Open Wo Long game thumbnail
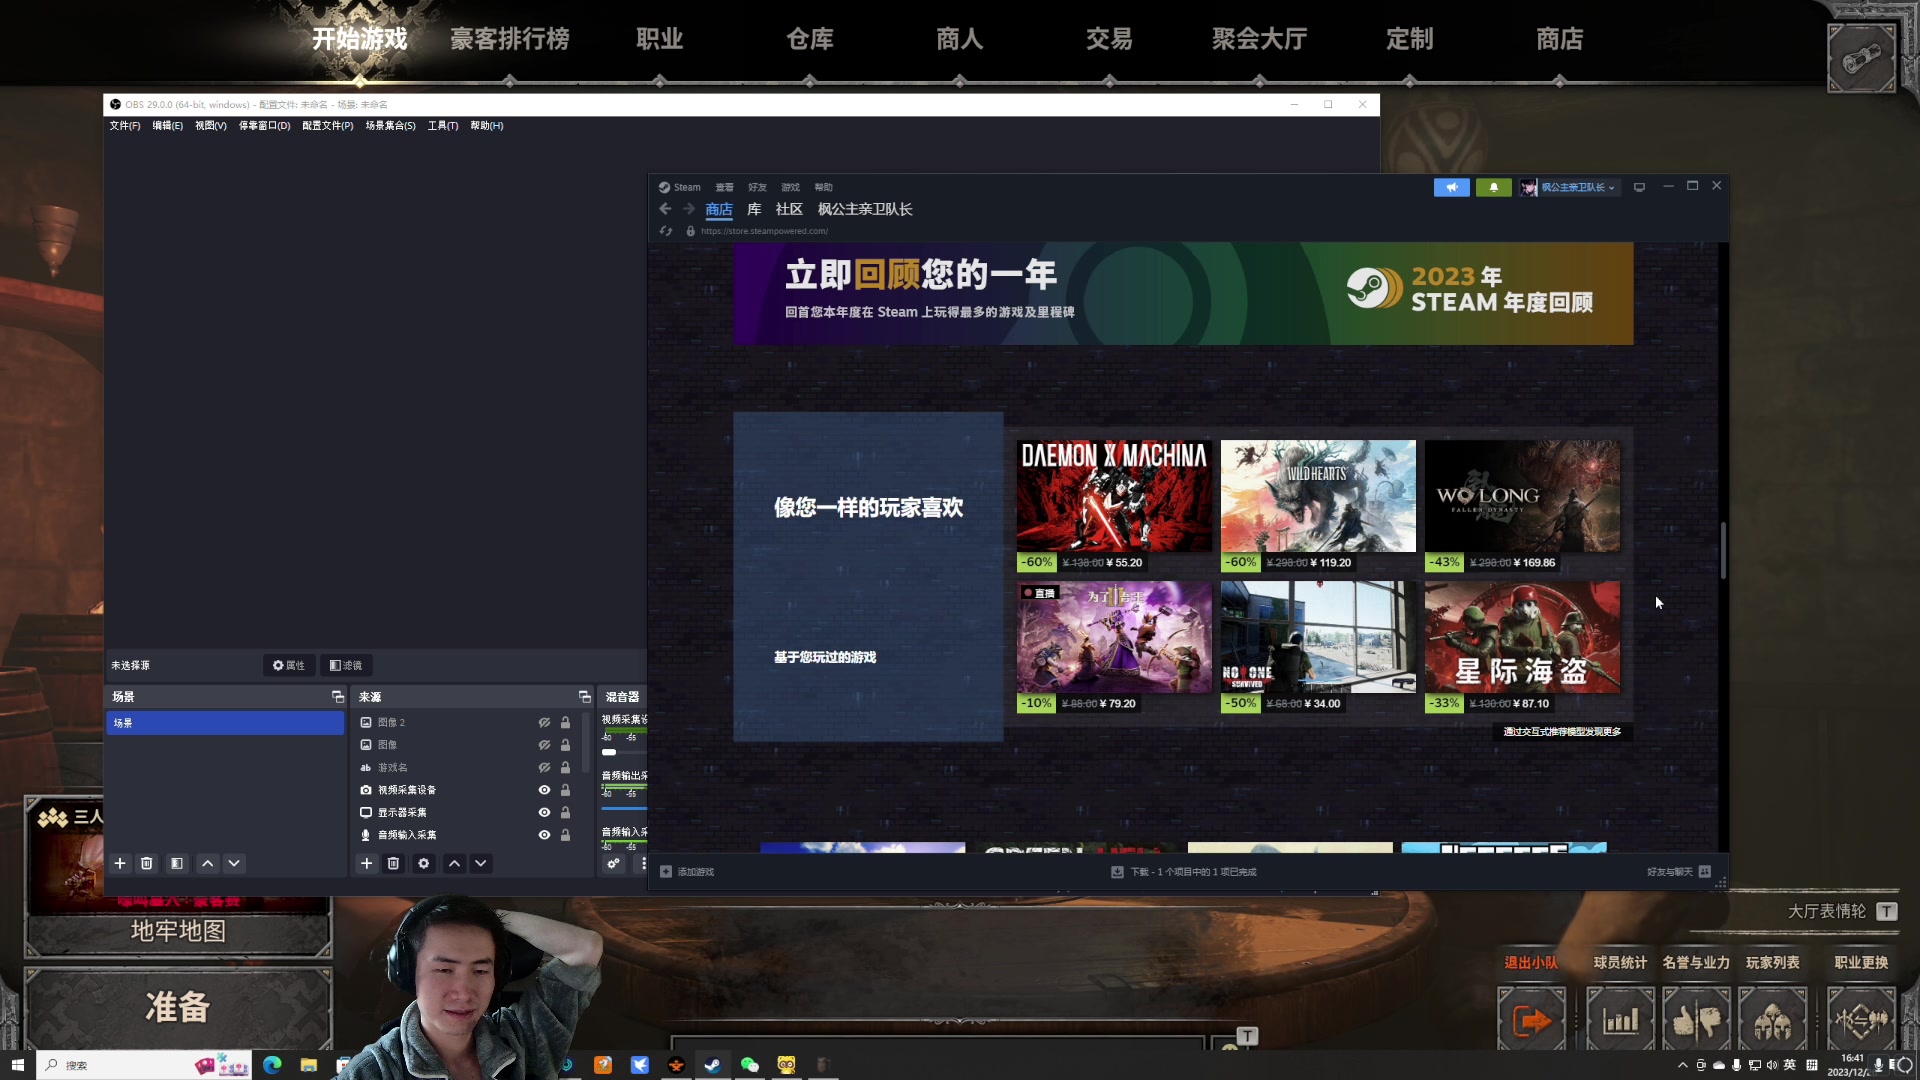Viewport: 1920px width, 1080px height. tap(1522, 496)
